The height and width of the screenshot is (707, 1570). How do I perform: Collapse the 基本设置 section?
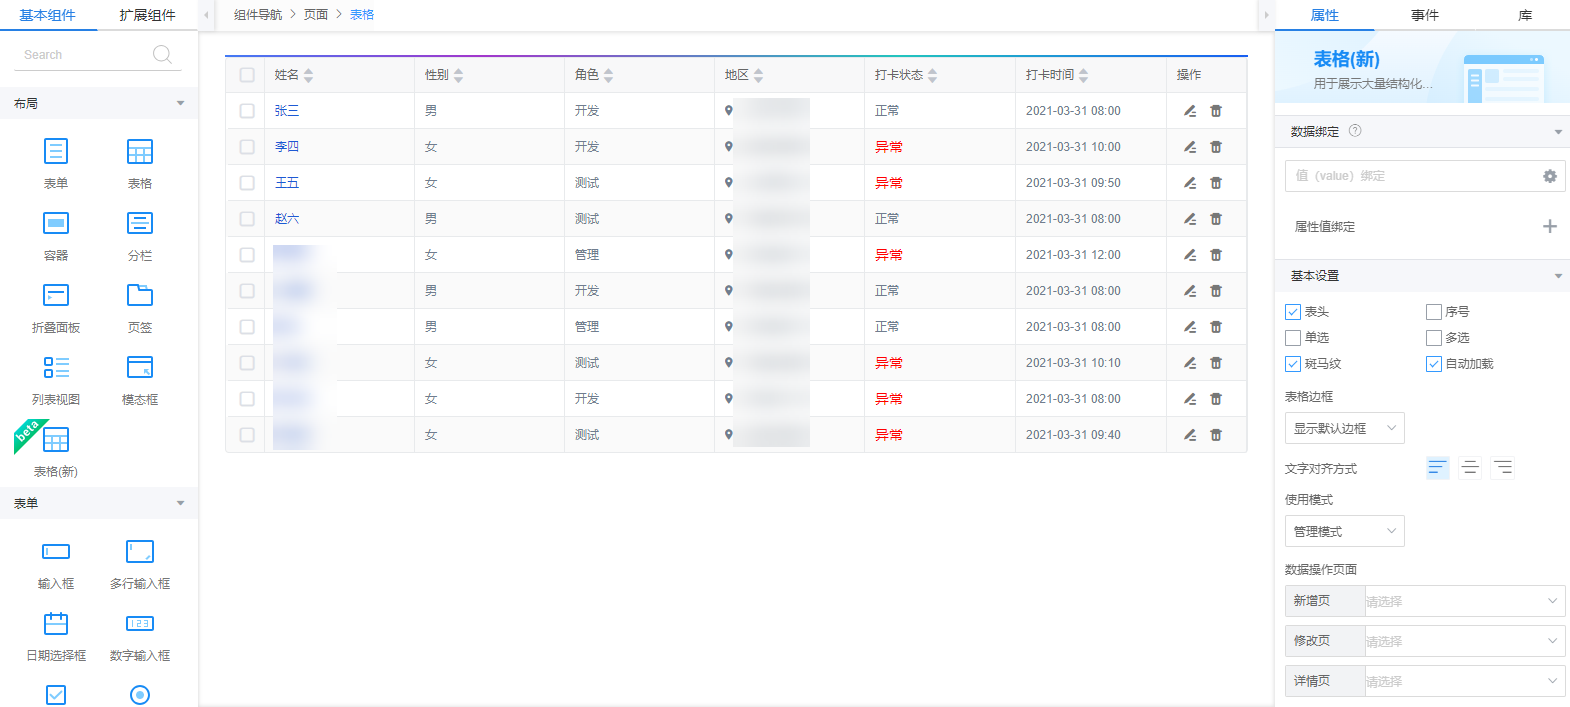[x=1558, y=276]
